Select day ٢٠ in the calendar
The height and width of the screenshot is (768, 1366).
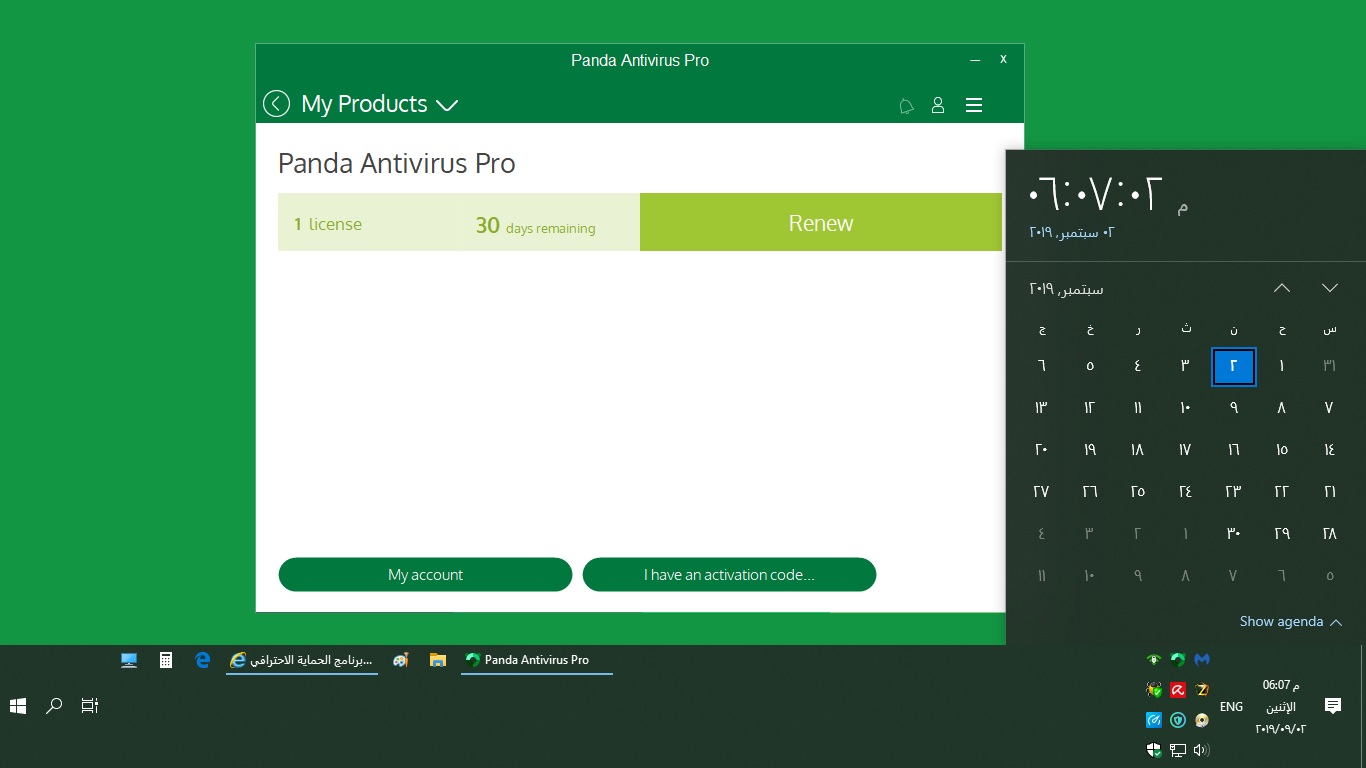[1041, 450]
